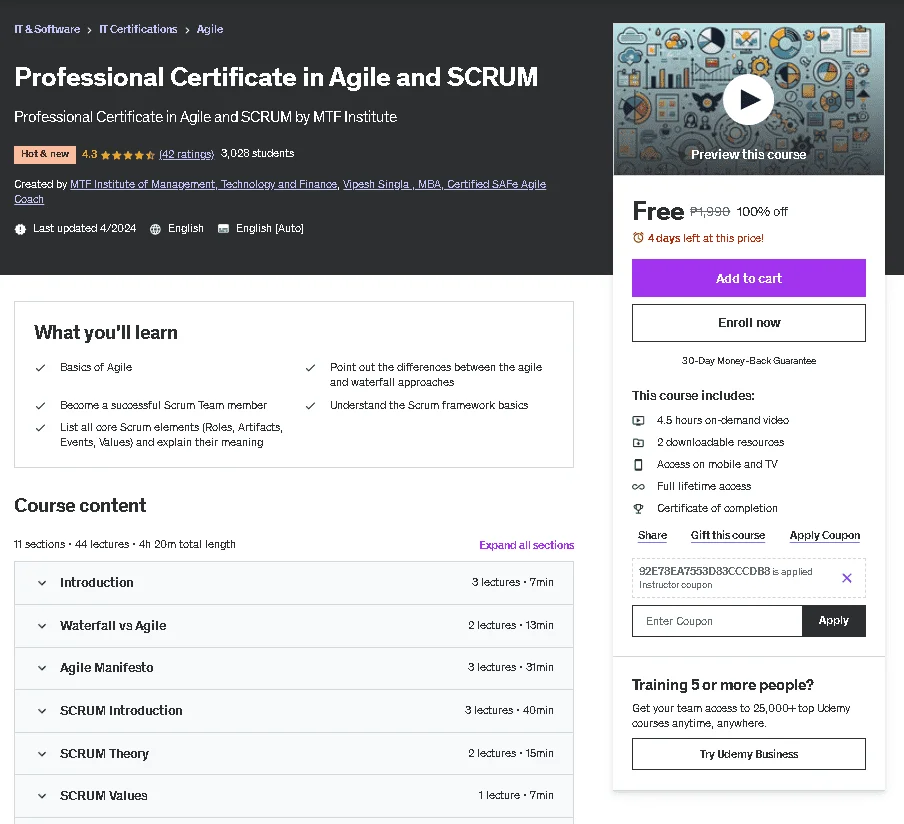Viewport: 904px width, 824px height.
Task: Click the star rating icons
Action: coord(127,155)
